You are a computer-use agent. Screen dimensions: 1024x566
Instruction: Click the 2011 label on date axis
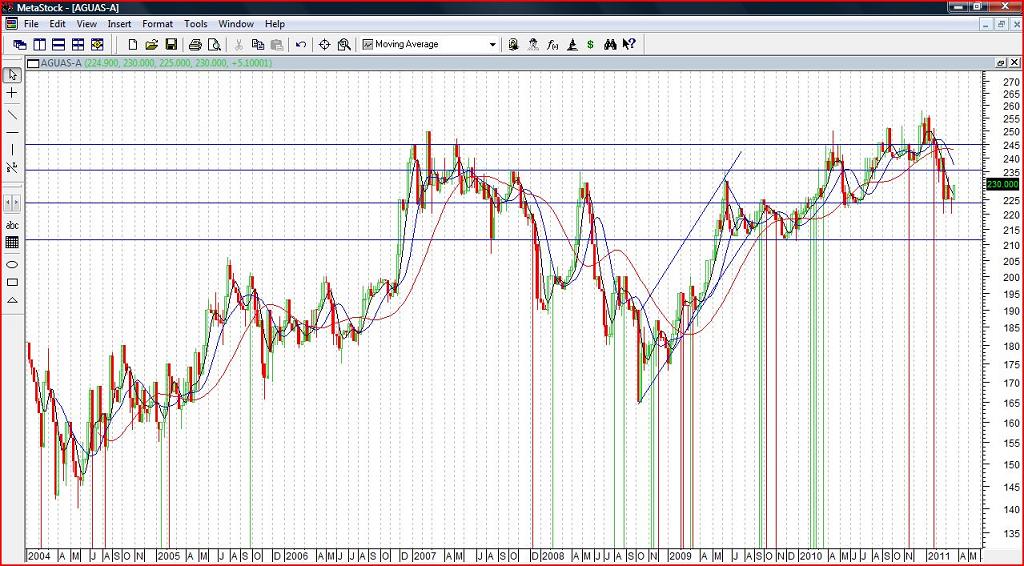[937, 556]
